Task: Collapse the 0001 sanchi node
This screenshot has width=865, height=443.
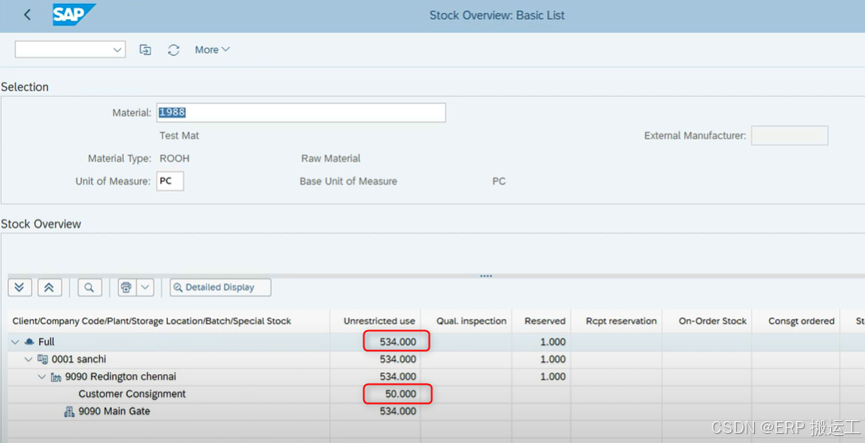Action: (29, 360)
